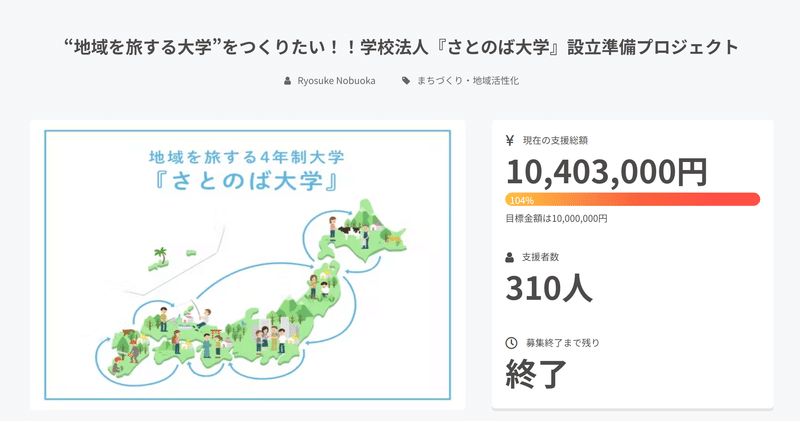Open the さとのば大学 project map image
The image size is (800, 421).
(x=247, y=265)
